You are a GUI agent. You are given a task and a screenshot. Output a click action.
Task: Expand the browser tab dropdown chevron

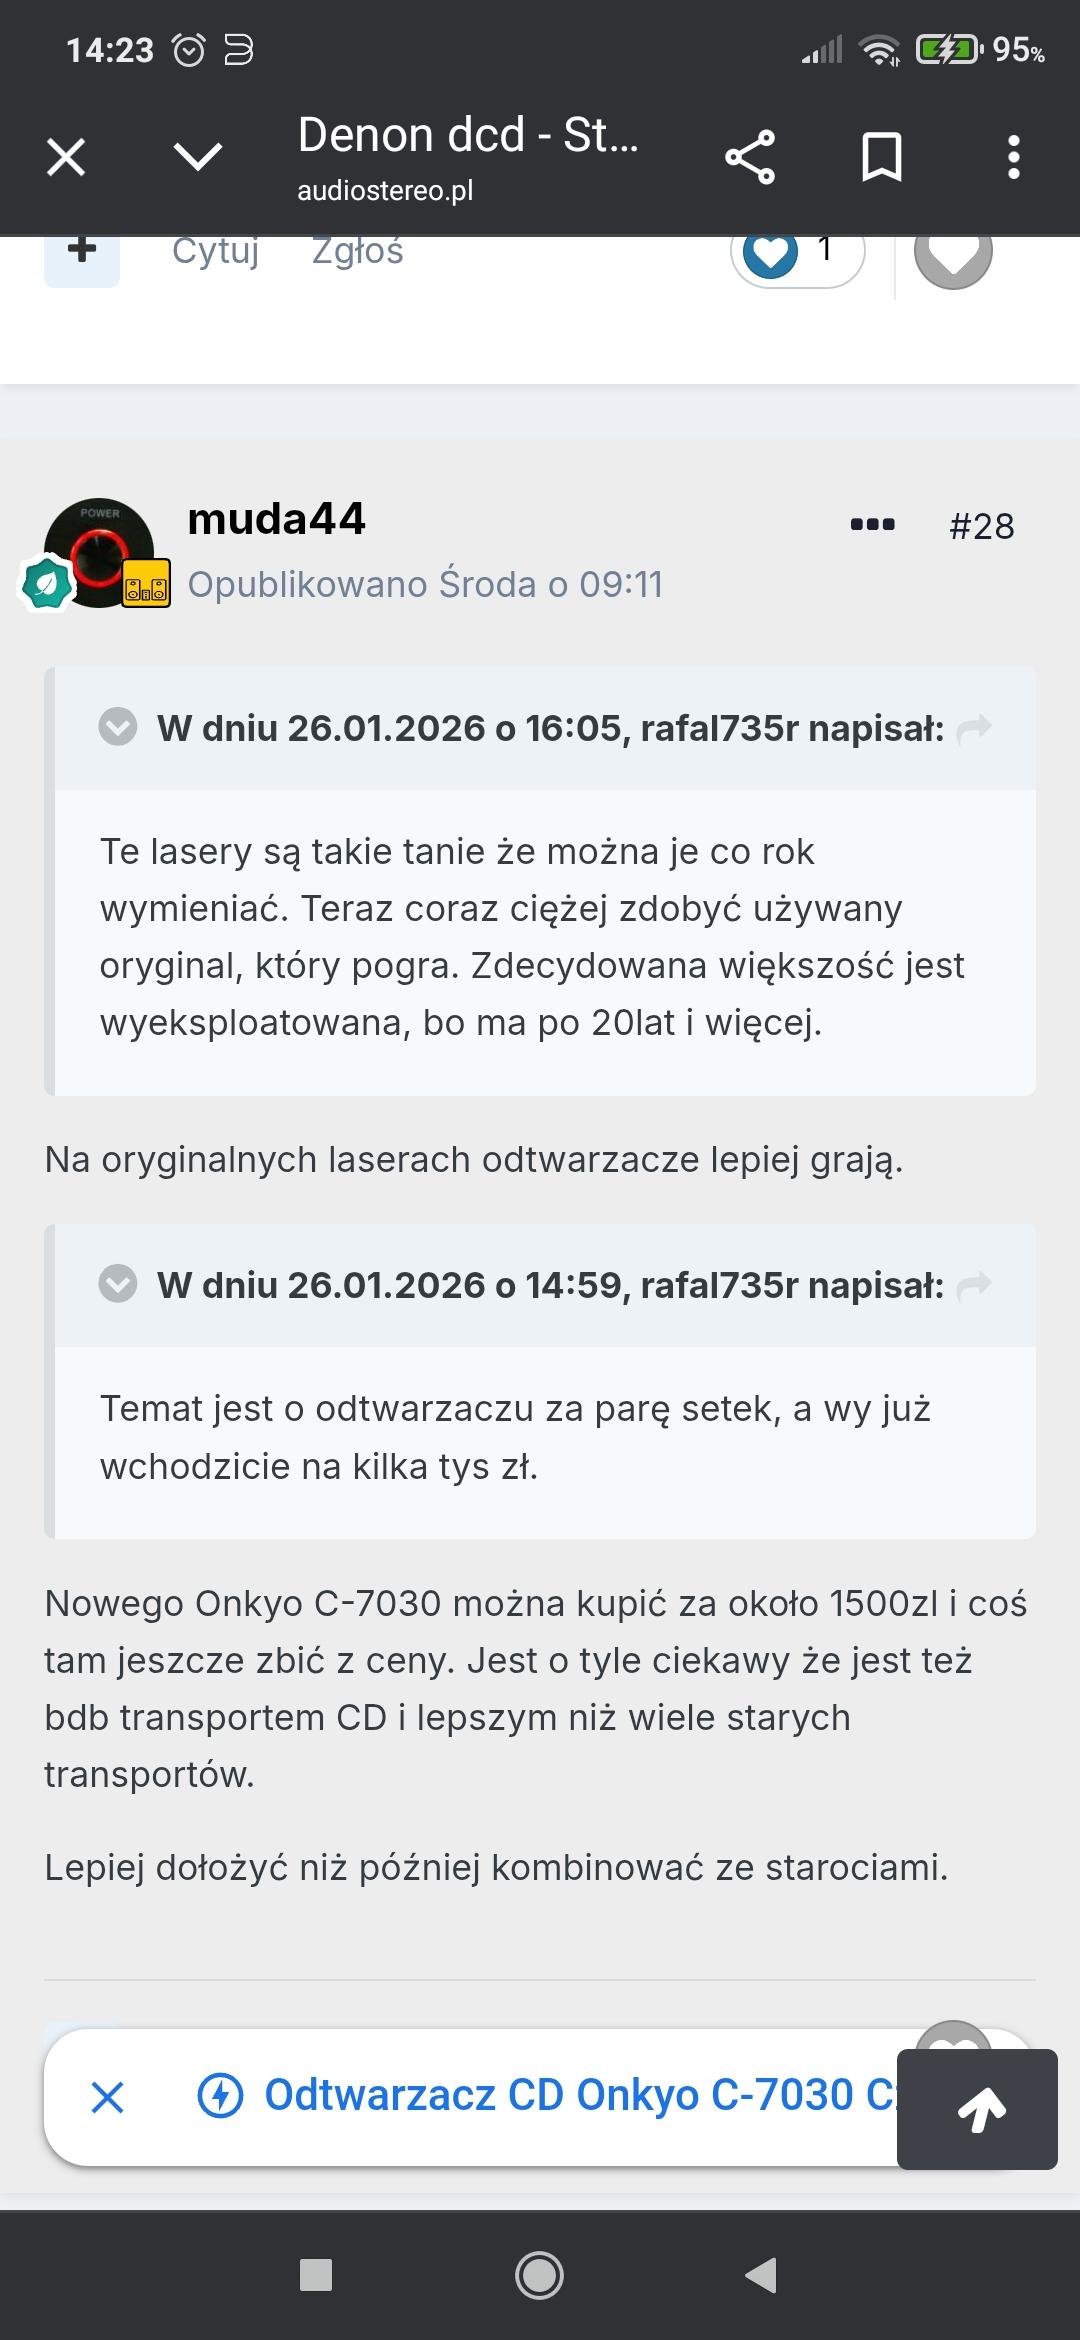(x=197, y=157)
